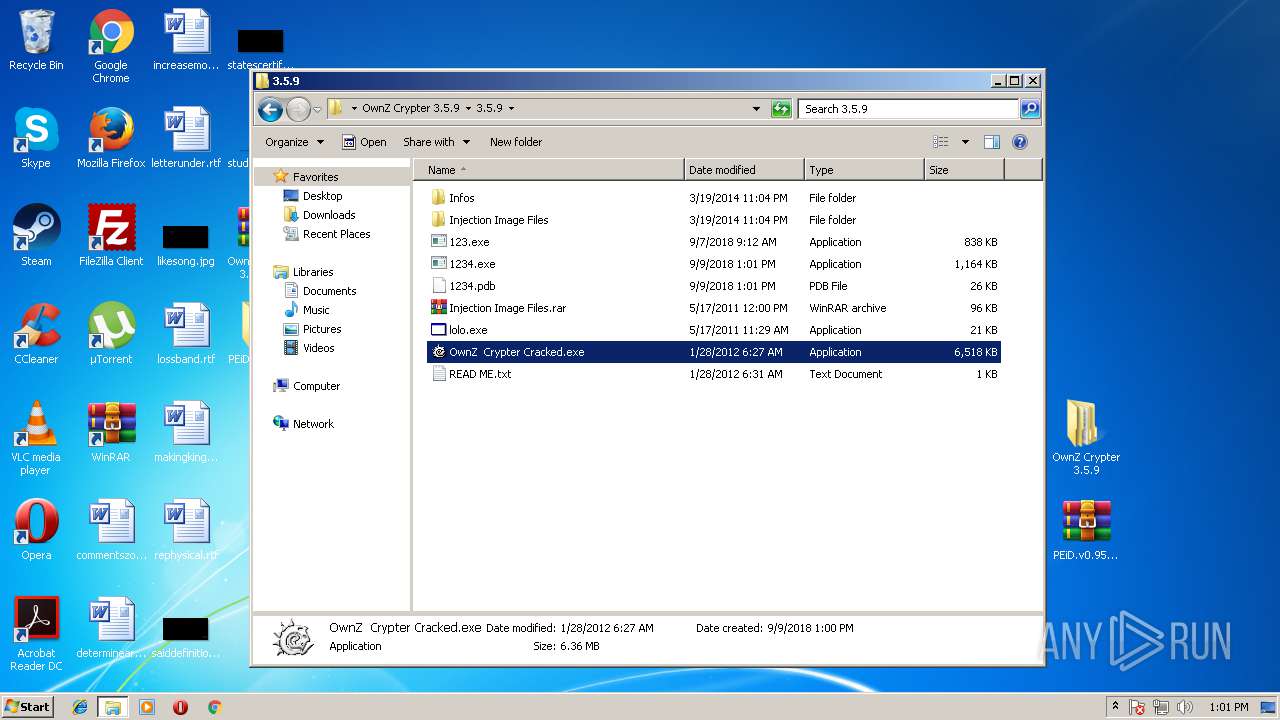The height and width of the screenshot is (720, 1280).
Task: Click the Start button
Action: pos(27,707)
